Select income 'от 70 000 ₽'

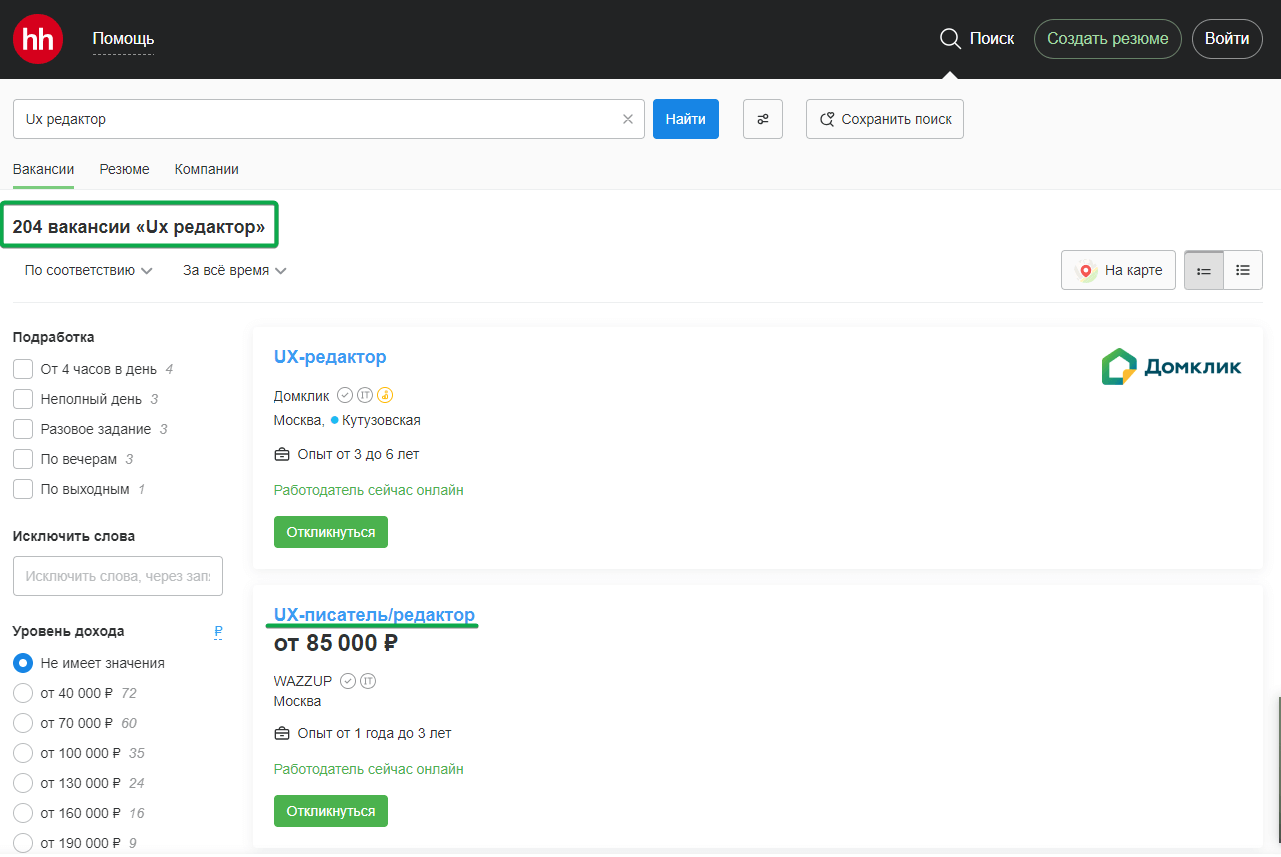click(23, 723)
